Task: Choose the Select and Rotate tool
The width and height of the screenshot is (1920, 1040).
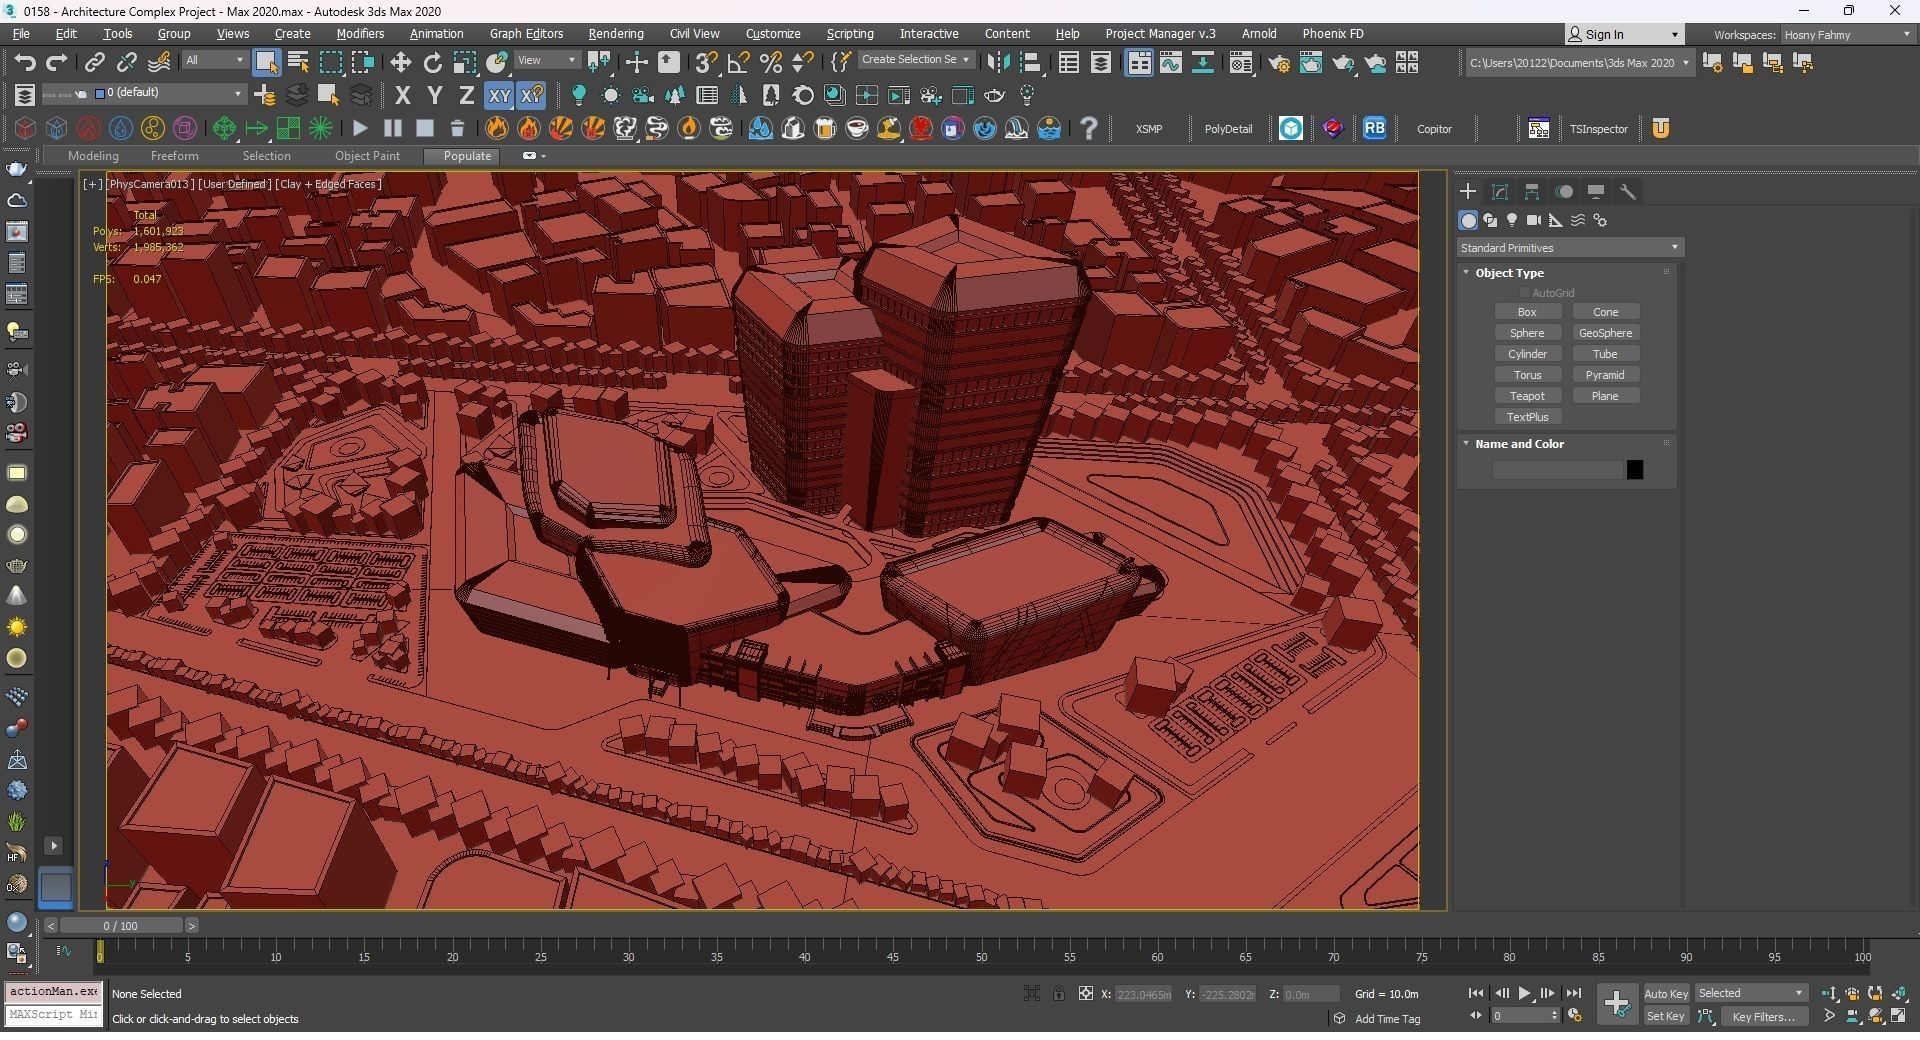Action: coord(432,63)
